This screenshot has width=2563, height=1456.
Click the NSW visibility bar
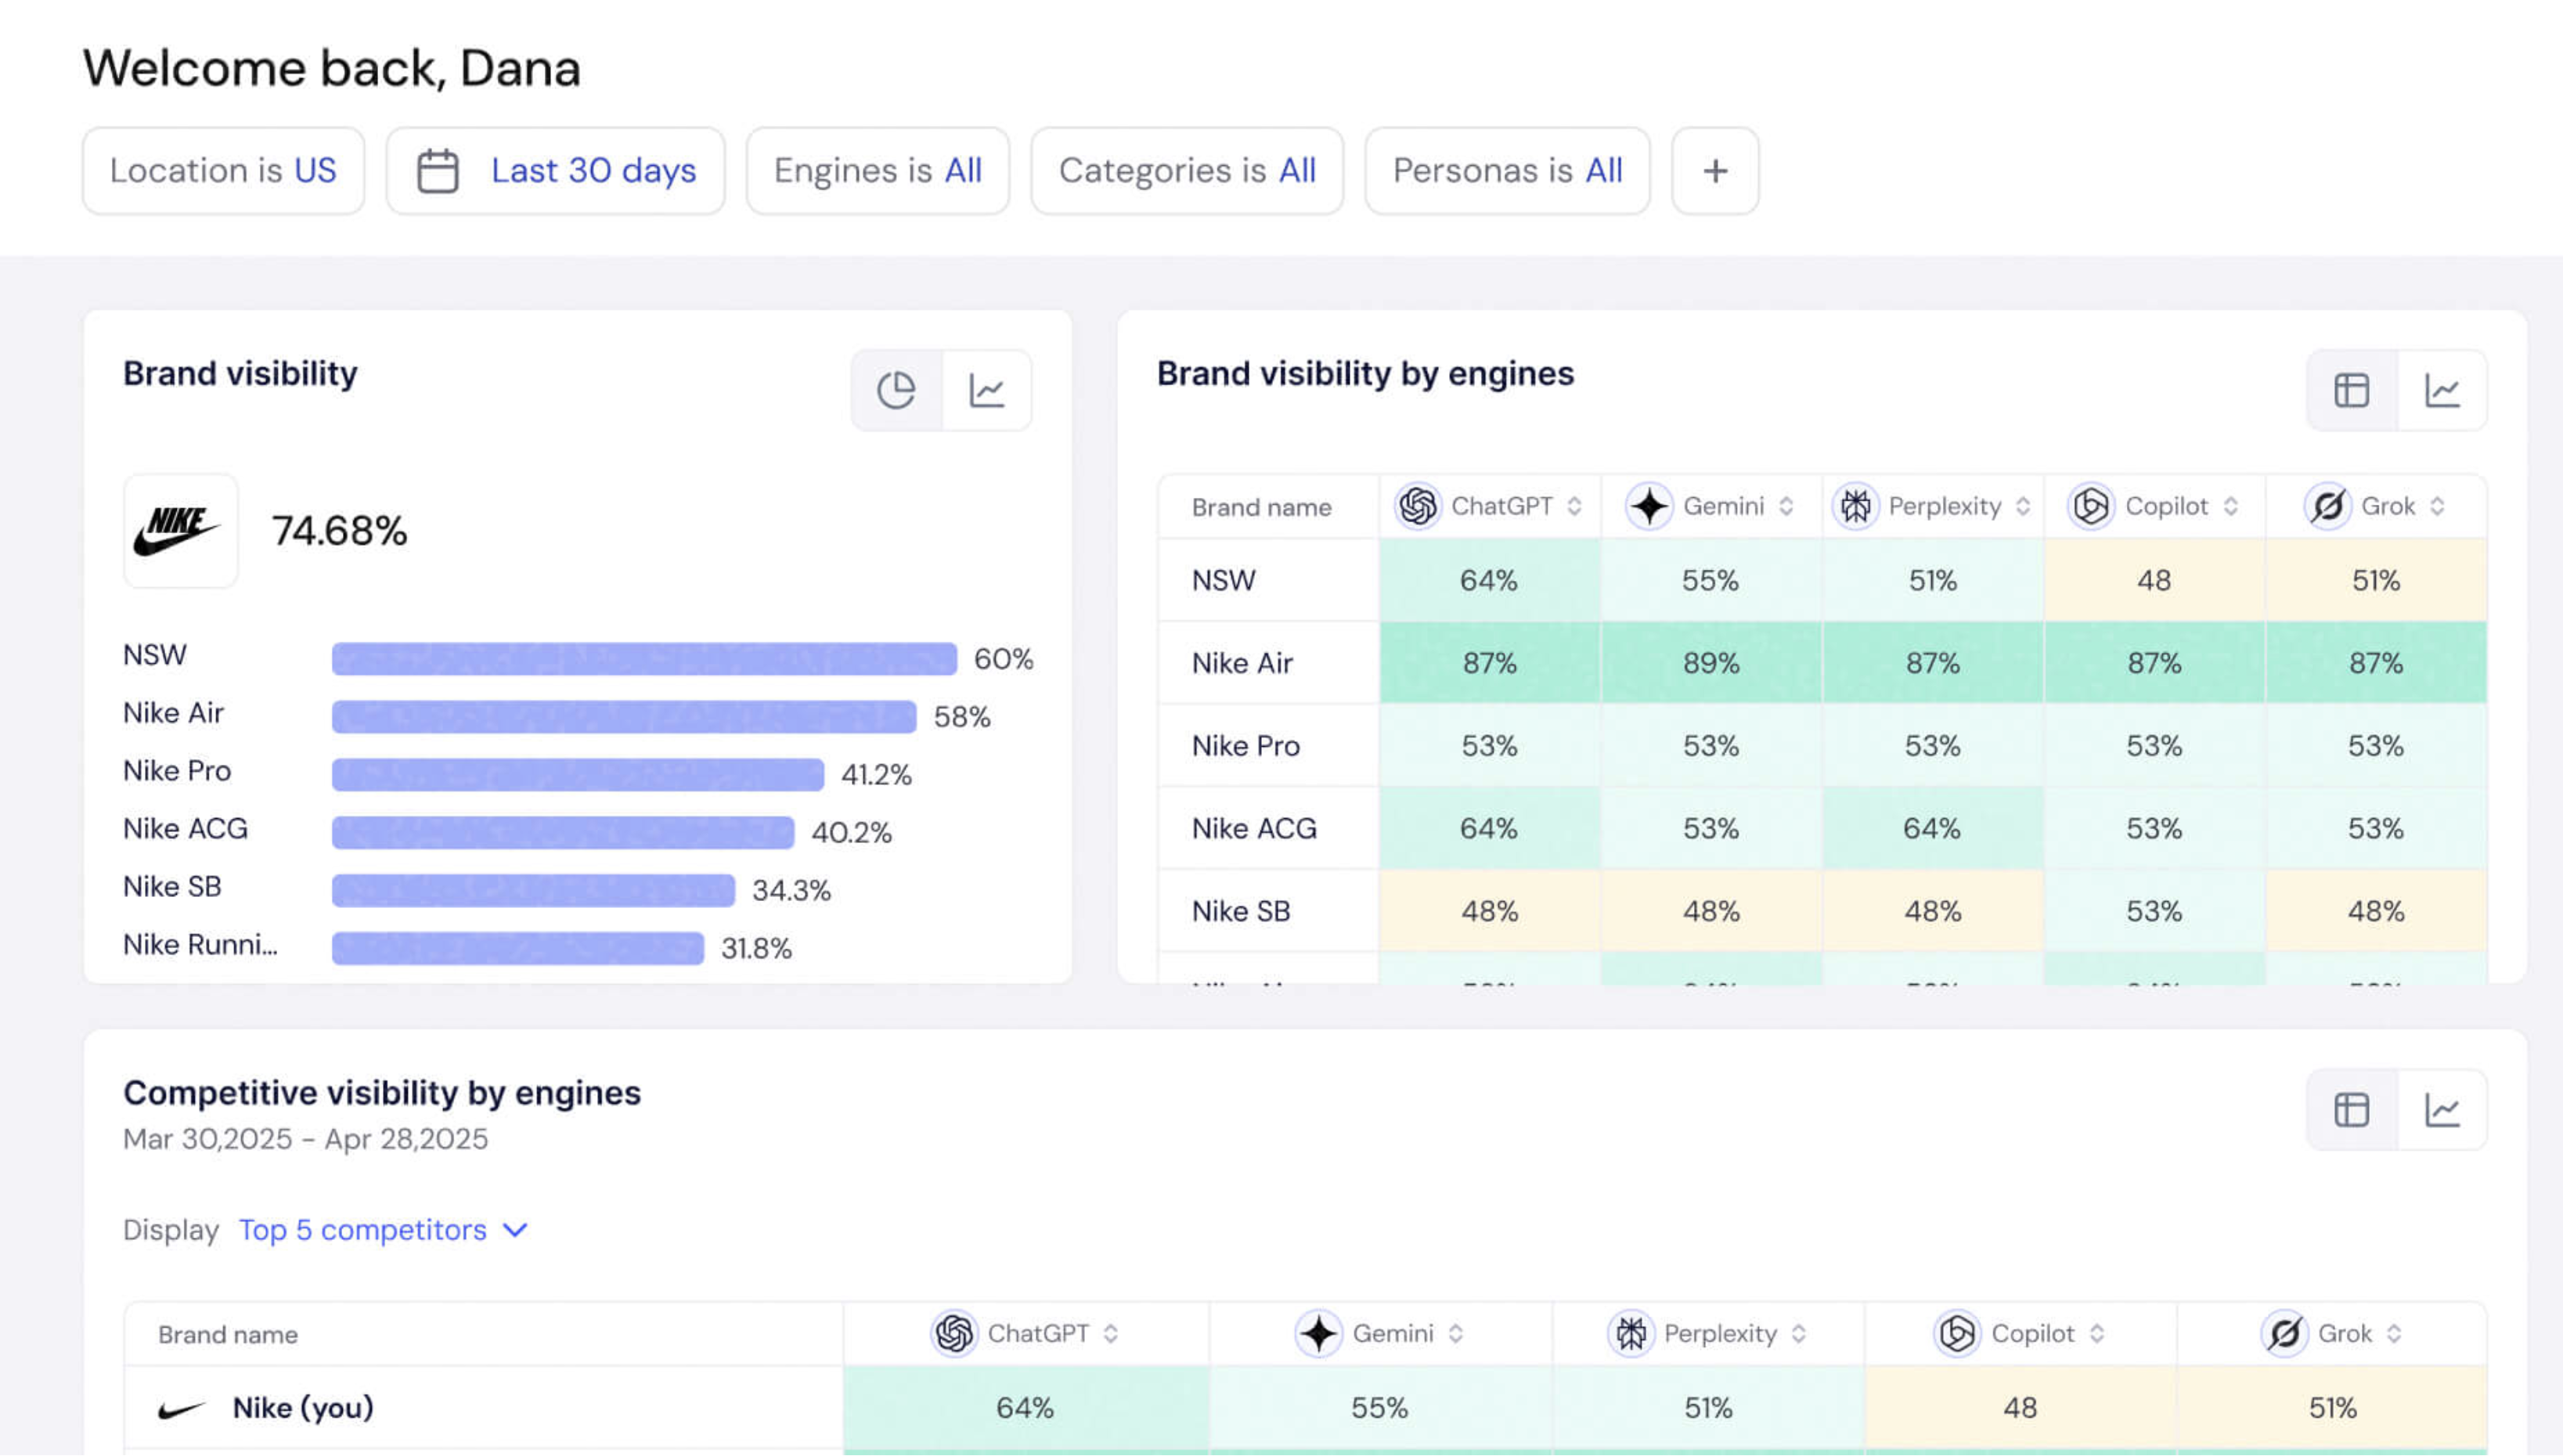click(x=644, y=659)
